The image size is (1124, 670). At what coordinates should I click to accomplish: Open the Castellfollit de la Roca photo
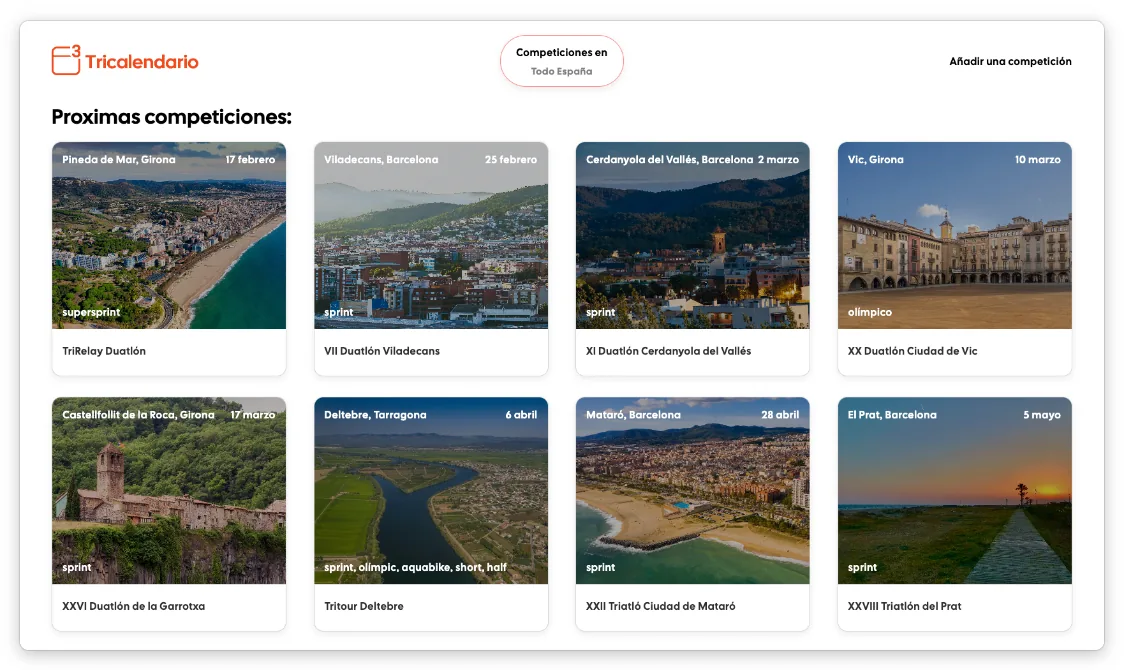(169, 491)
